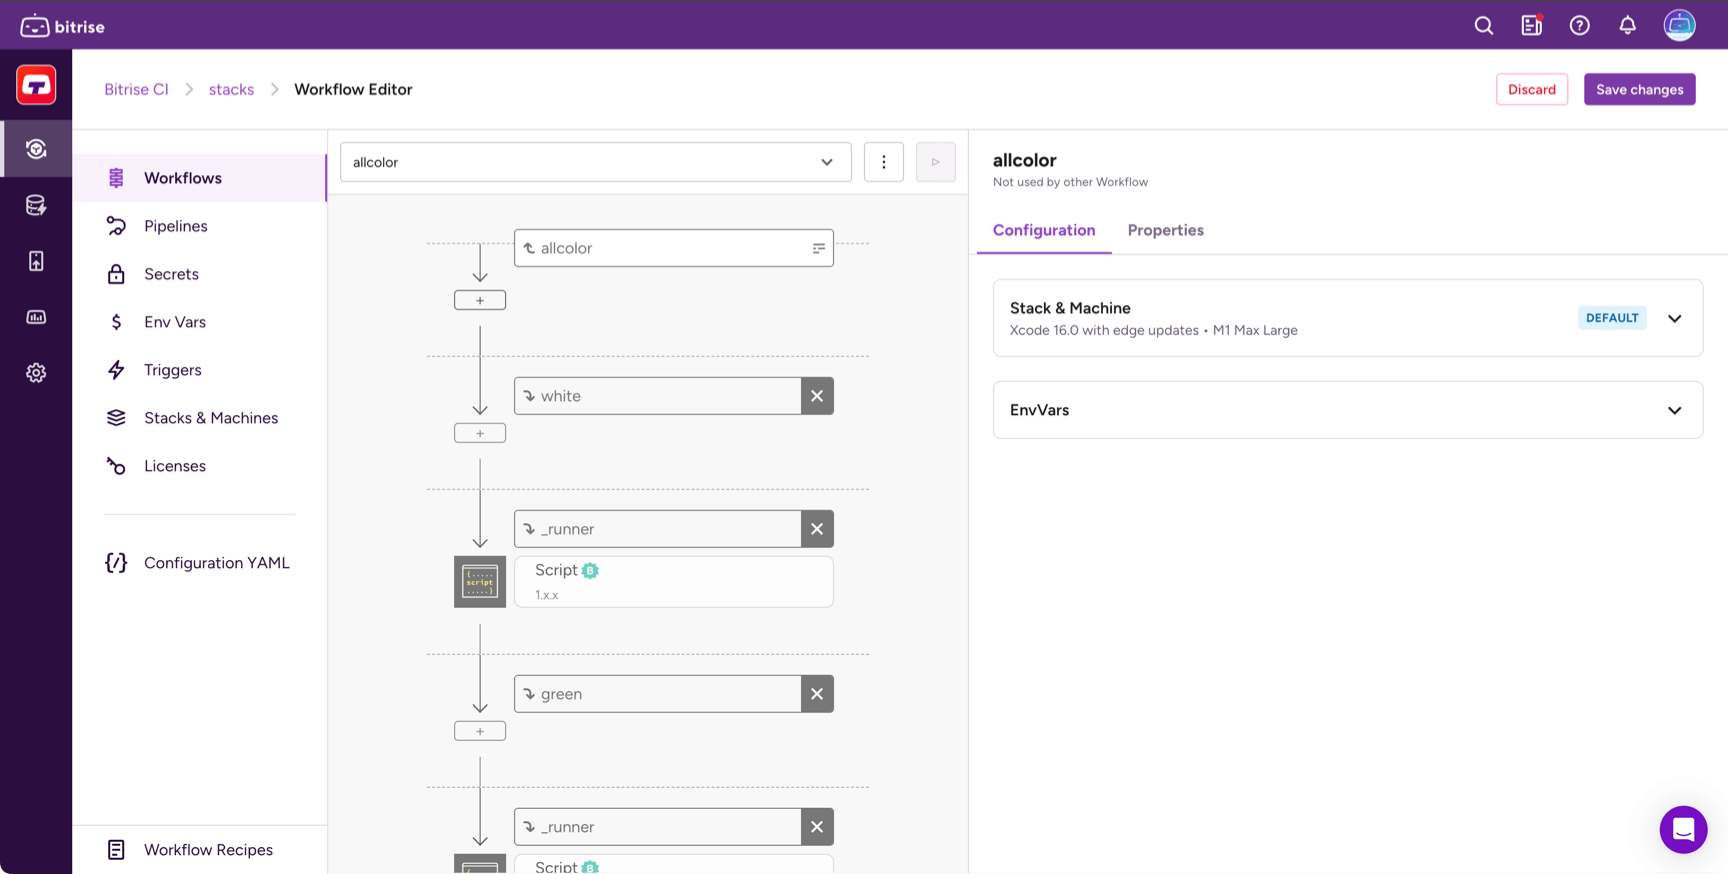Click the allcolor workflow card menu icon
The image size is (1728, 874).
tap(819, 248)
